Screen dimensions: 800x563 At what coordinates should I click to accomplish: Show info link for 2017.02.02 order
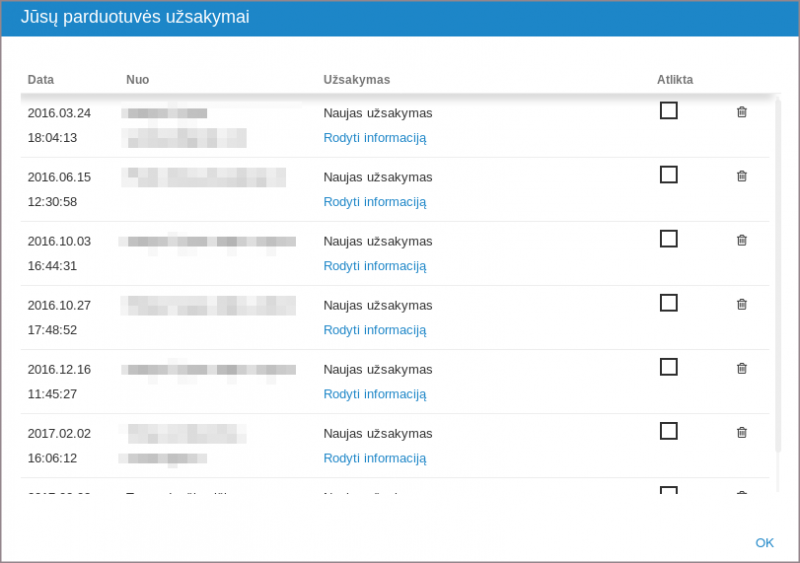coord(374,458)
